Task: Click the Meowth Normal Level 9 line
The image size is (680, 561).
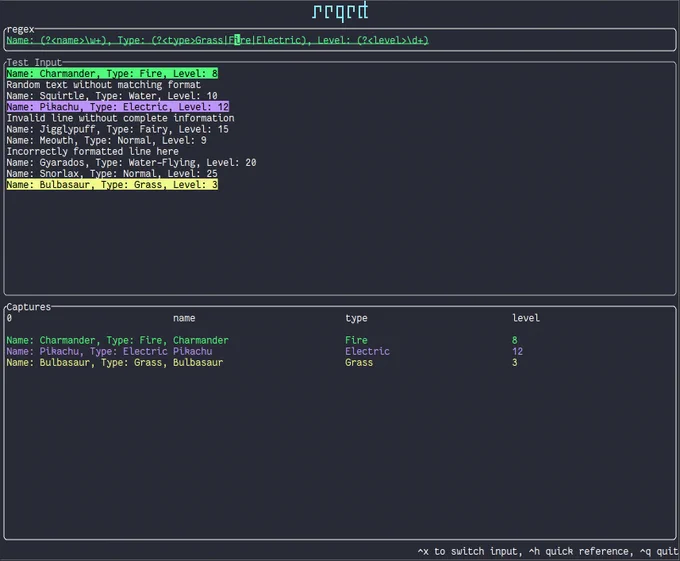Action: point(106,140)
